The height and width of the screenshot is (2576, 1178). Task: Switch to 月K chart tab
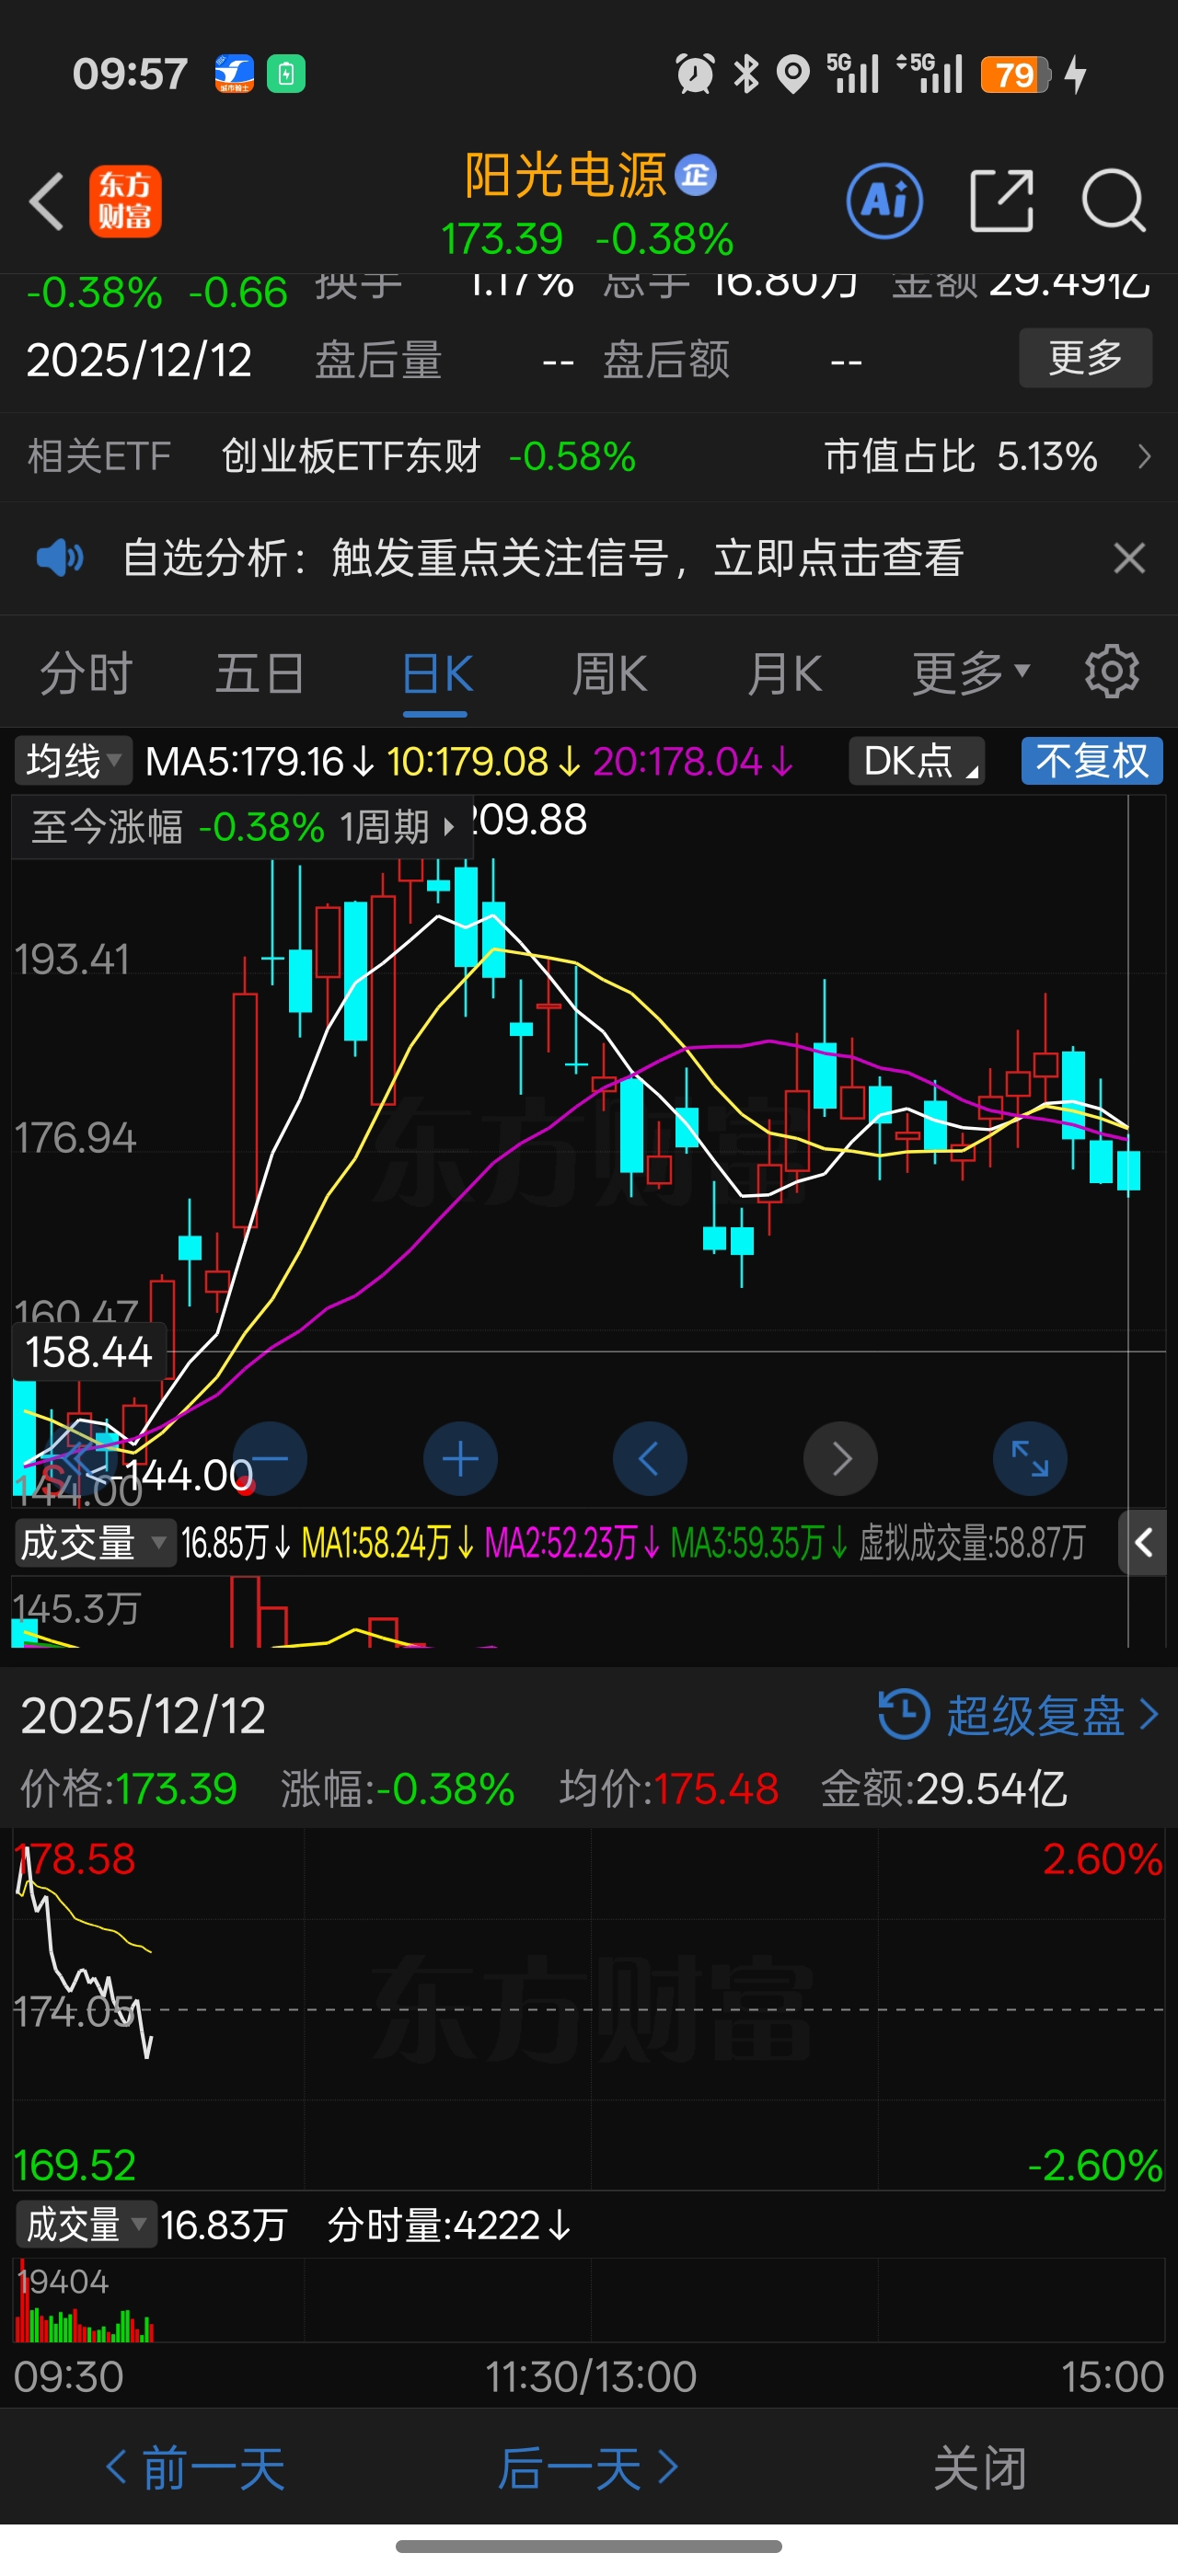tap(785, 673)
